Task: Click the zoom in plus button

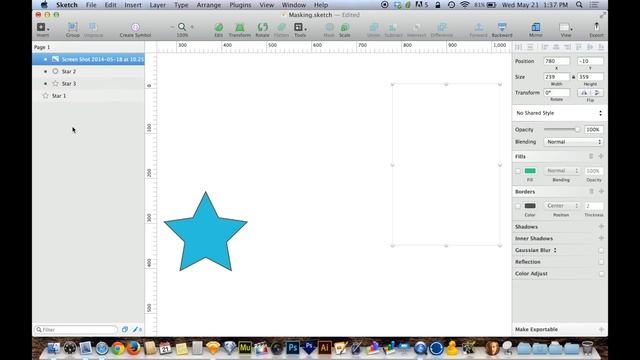Action: (192, 27)
